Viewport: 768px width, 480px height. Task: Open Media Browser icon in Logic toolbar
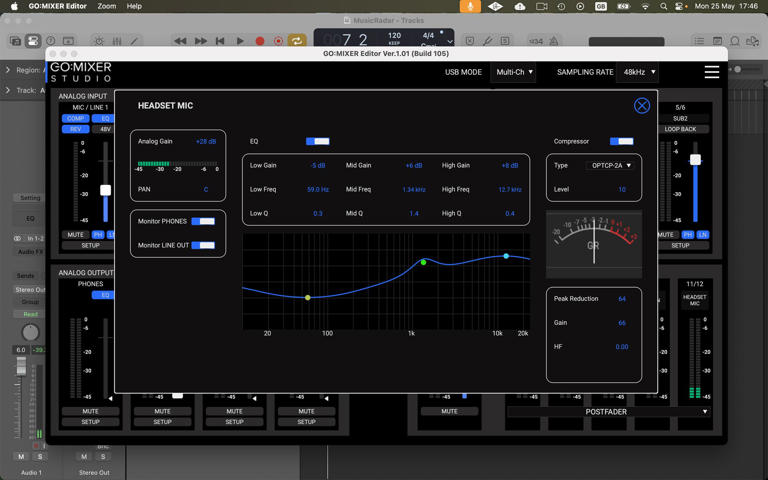752,41
